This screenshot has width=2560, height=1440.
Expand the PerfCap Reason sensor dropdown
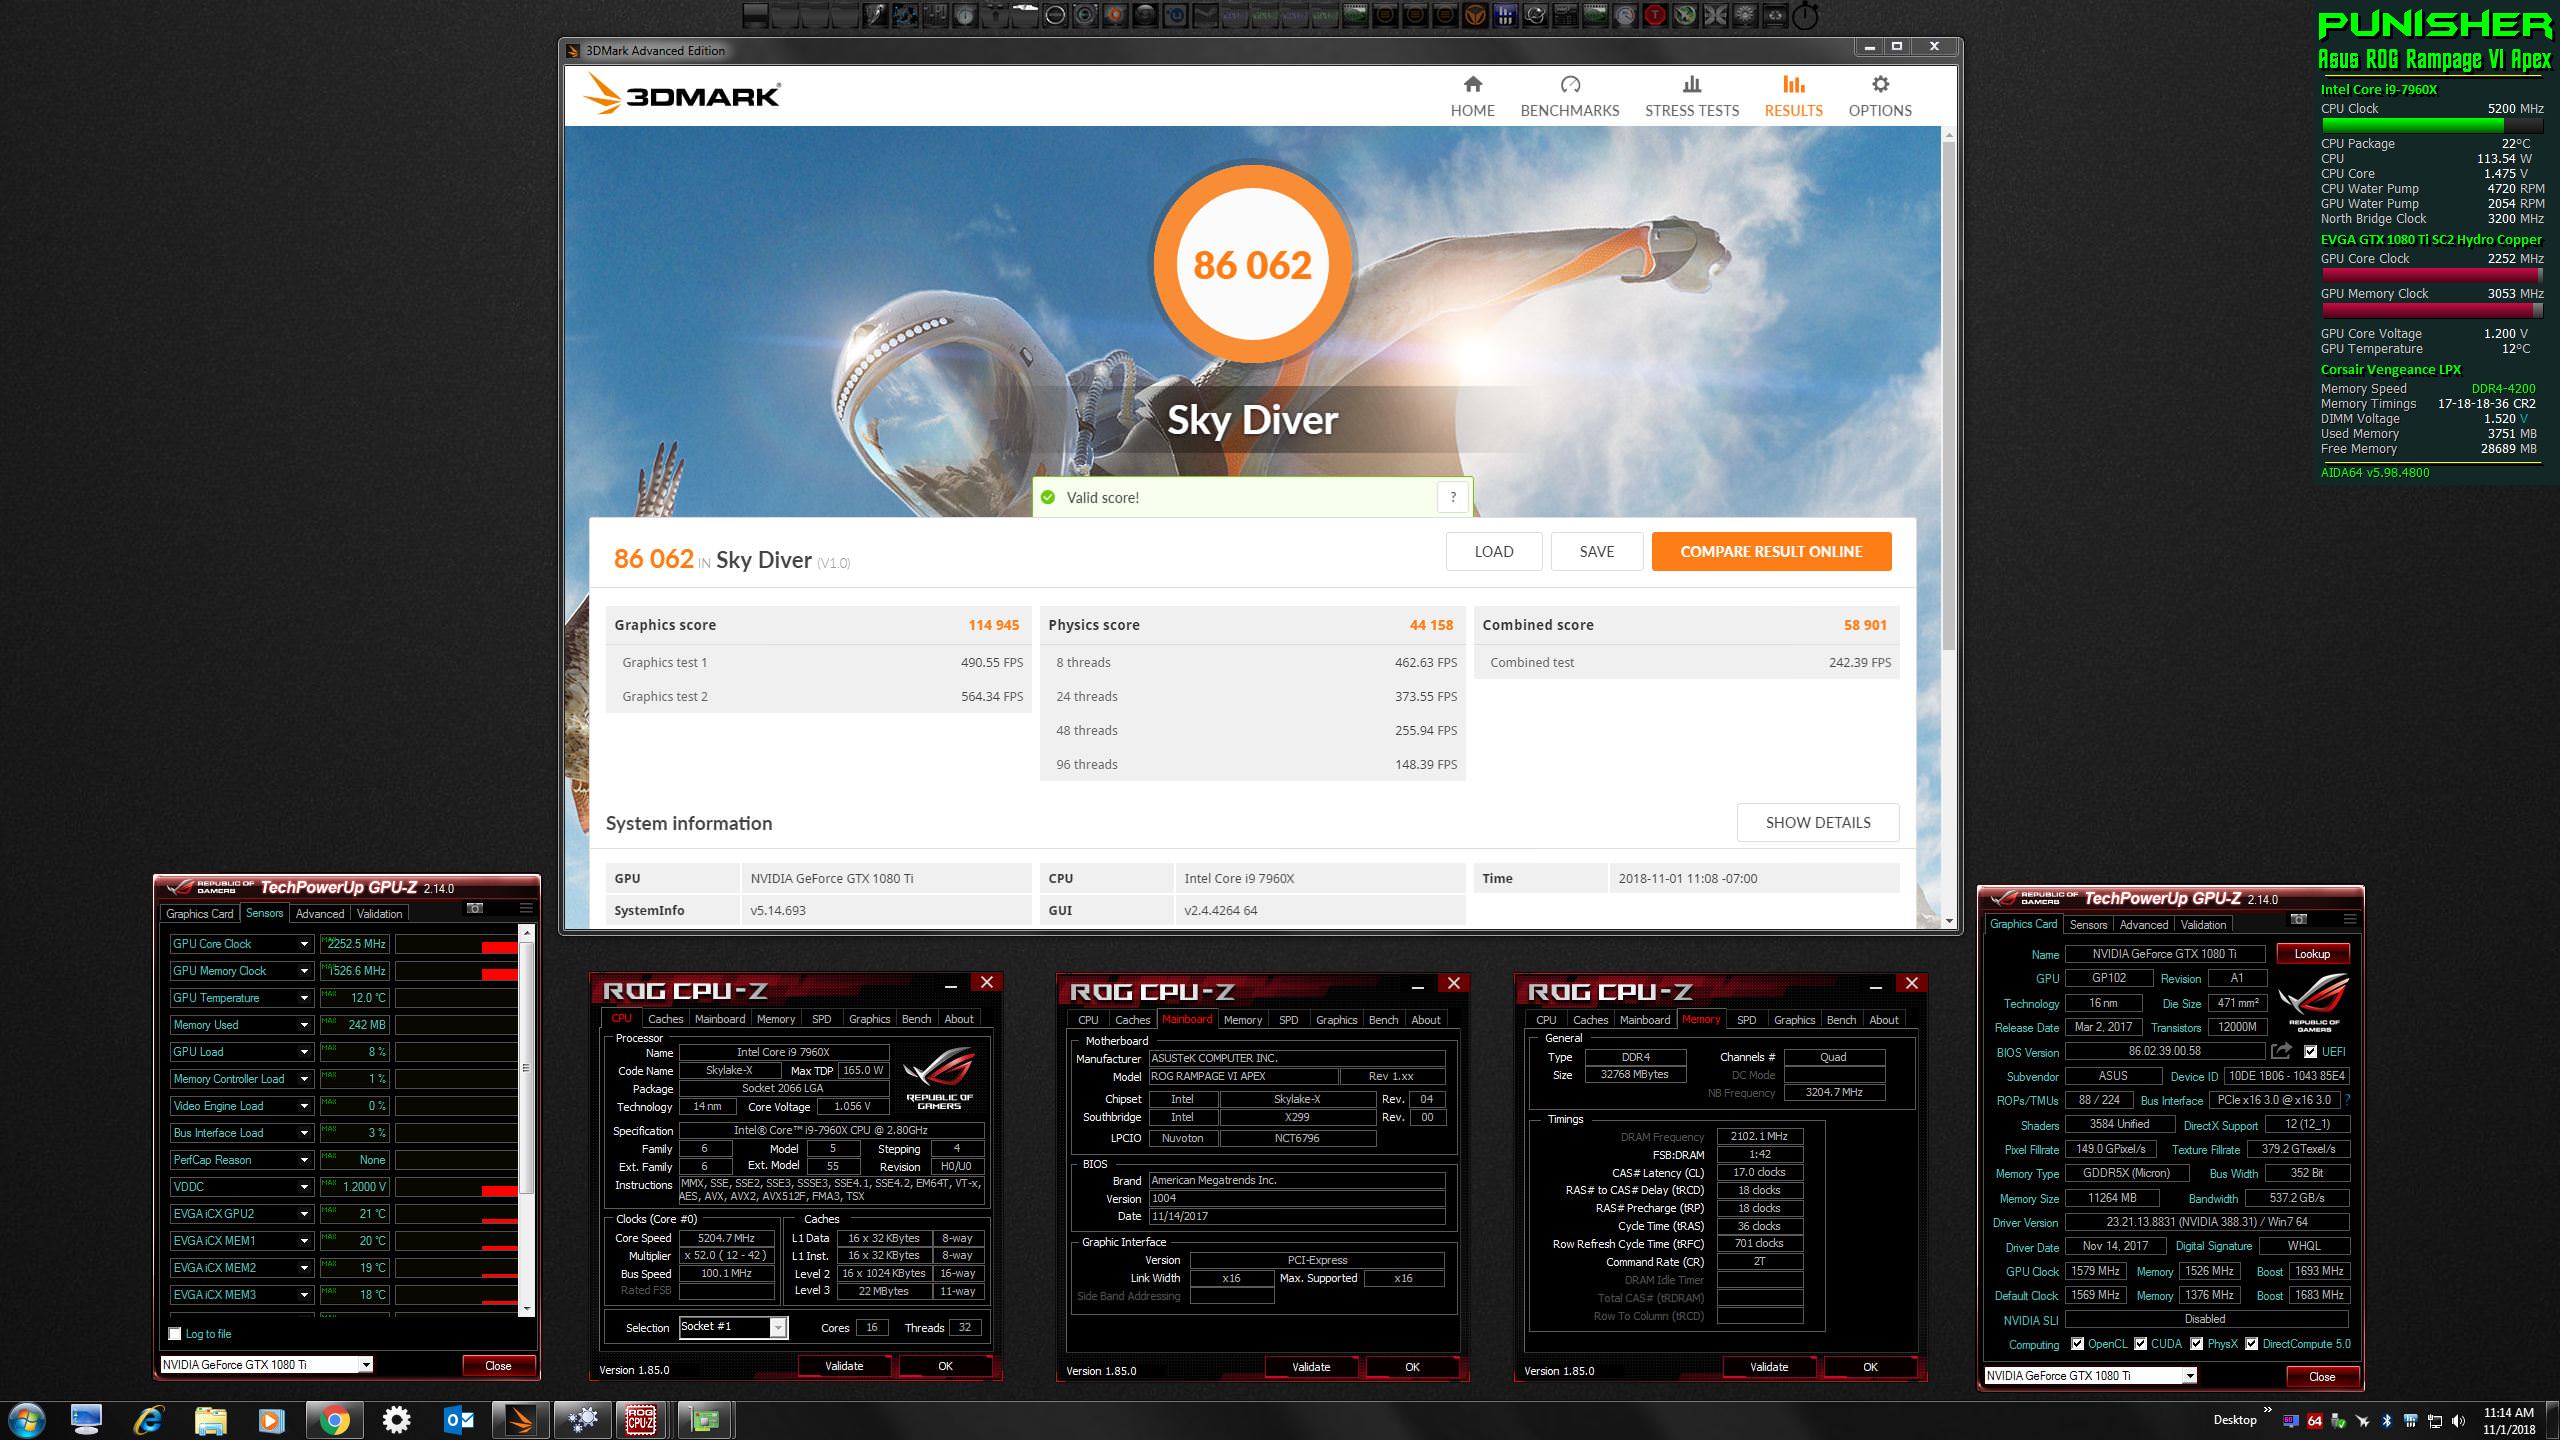304,1160
